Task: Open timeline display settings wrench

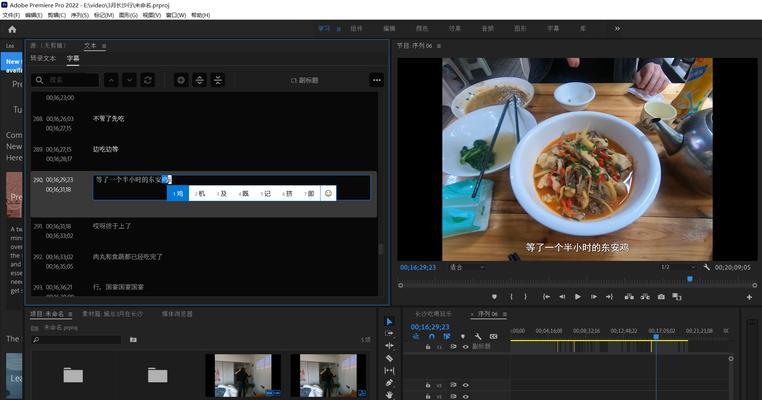Action: [x=478, y=336]
